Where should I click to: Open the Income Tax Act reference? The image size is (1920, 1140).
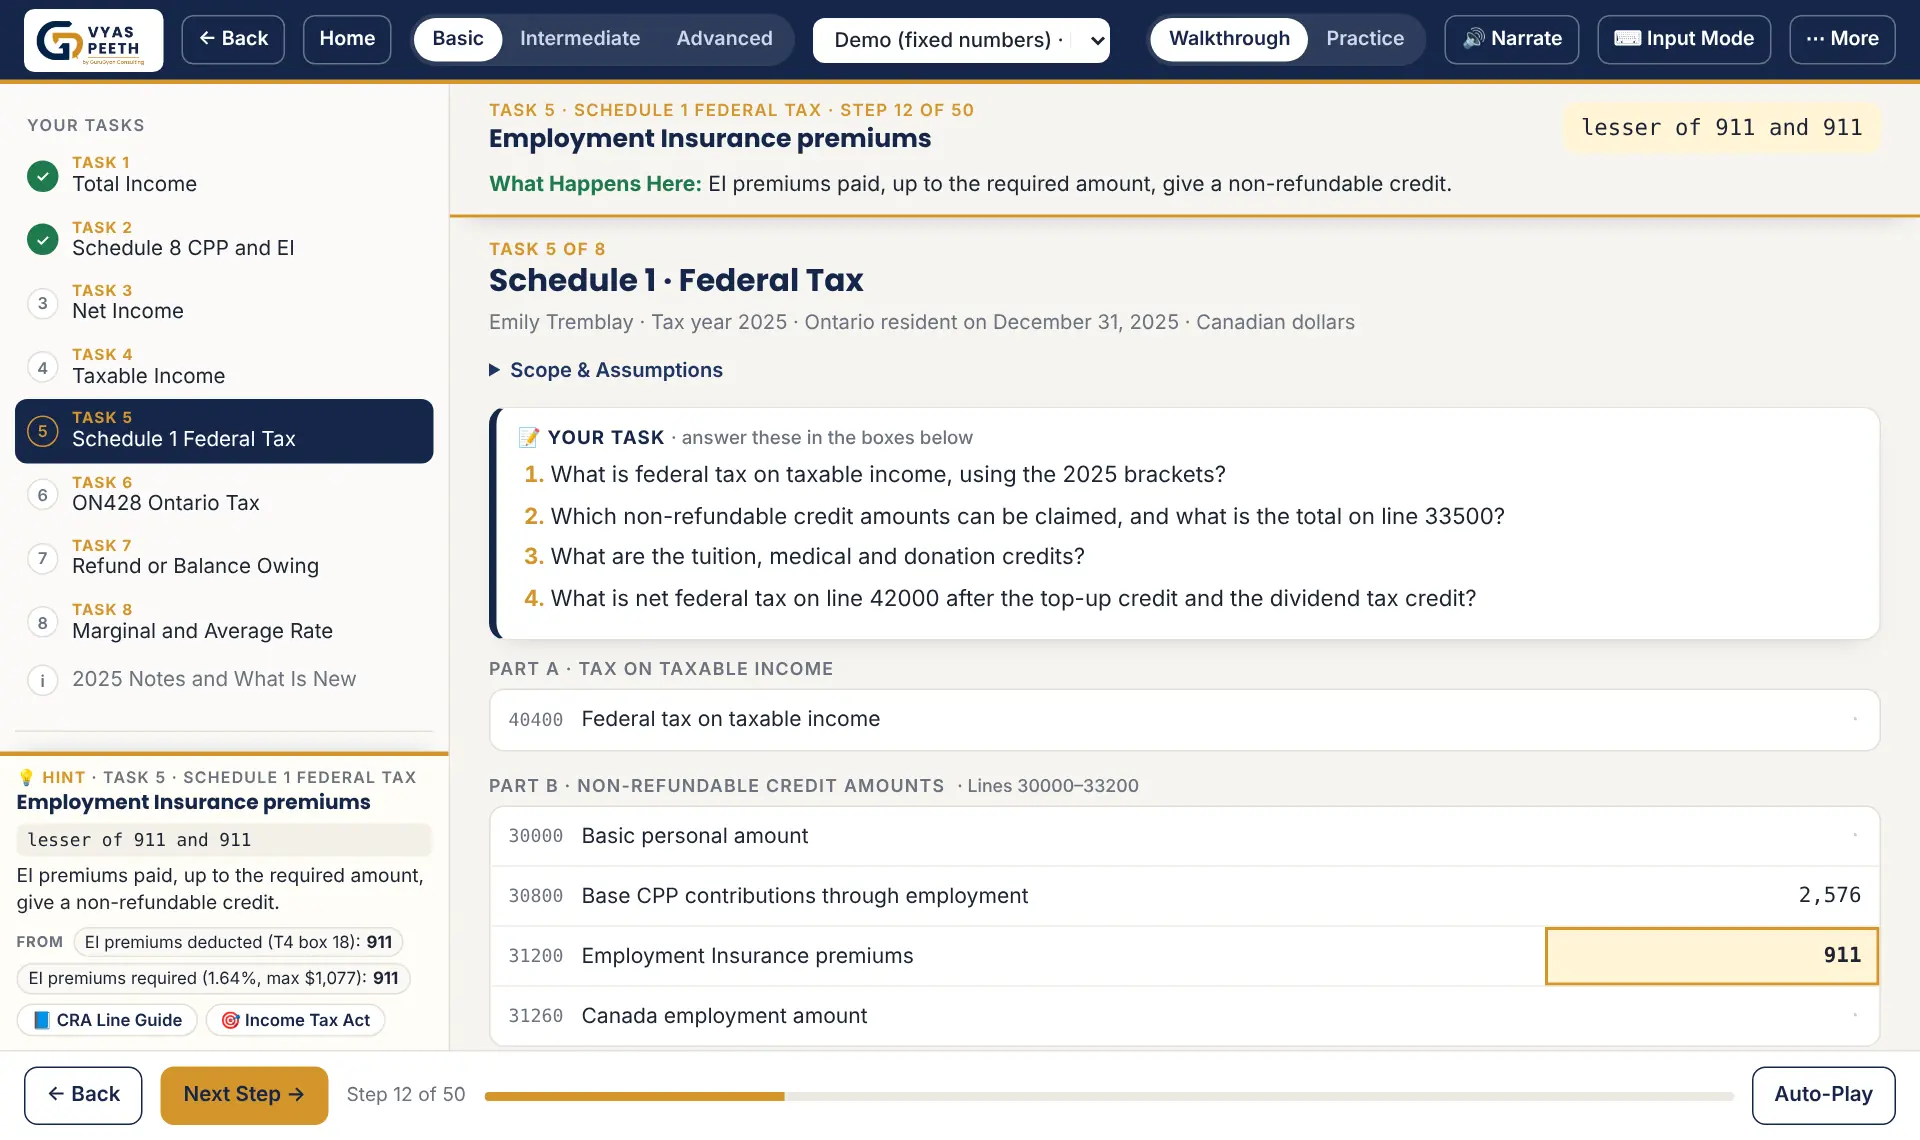click(296, 1020)
